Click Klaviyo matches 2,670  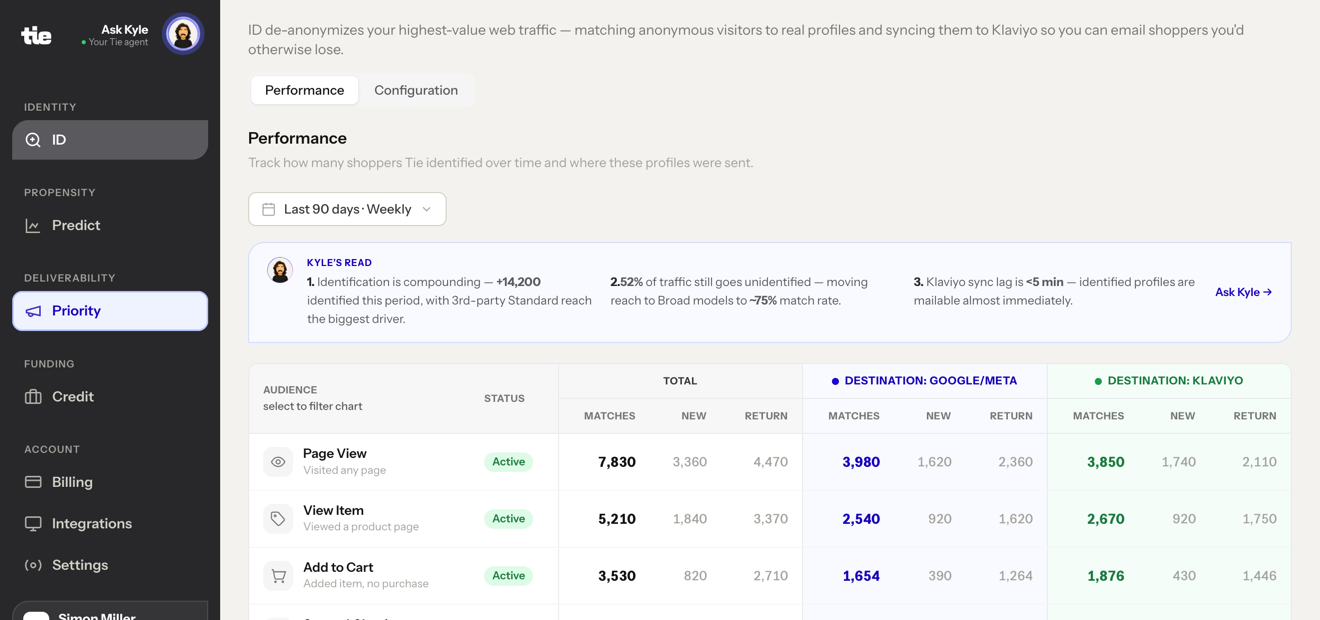(x=1106, y=519)
